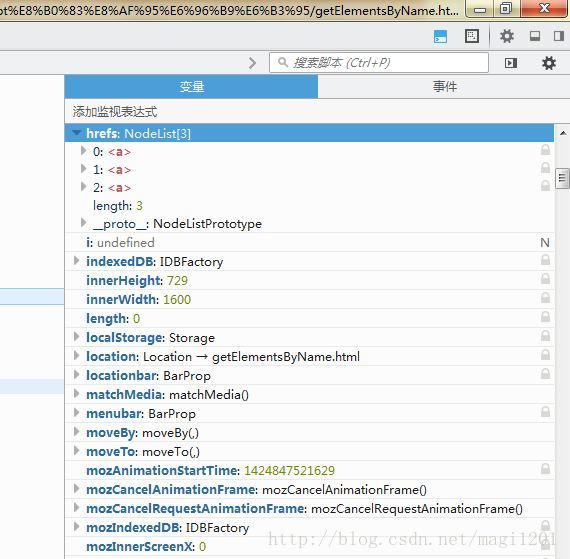
Task: Click the arrow before the script search box
Action: (x=252, y=63)
